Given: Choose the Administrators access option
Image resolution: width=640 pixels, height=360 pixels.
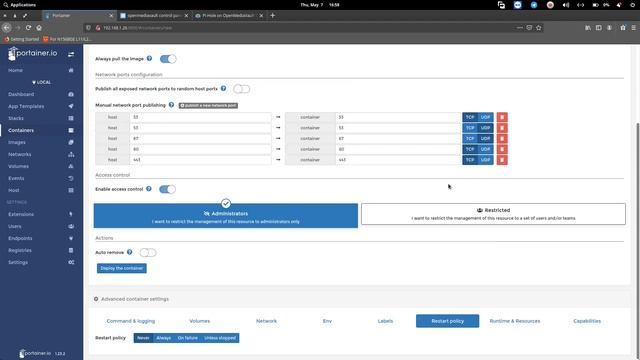Looking at the screenshot, I should click(x=226, y=216).
